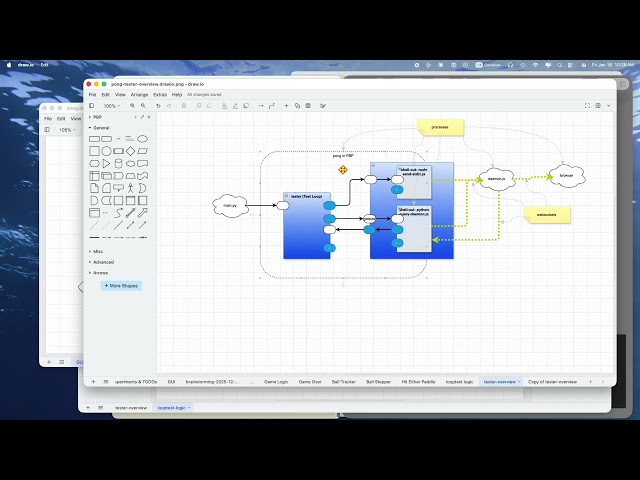Screen dimensions: 640x480
Task: Open the Help menu
Action: 177,95
